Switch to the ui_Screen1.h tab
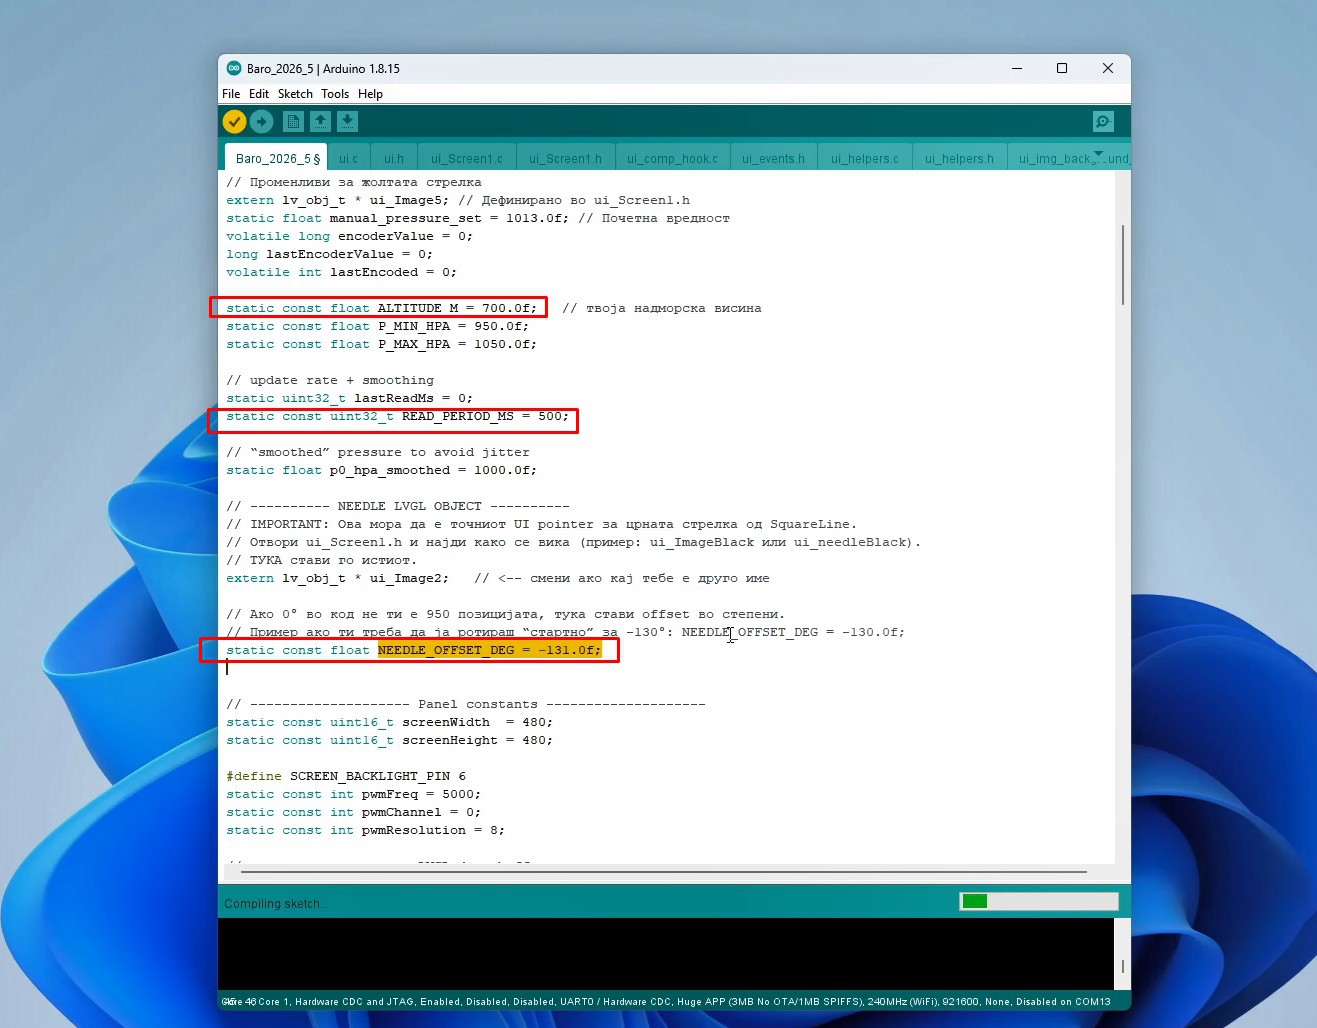The image size is (1317, 1028). (x=565, y=158)
